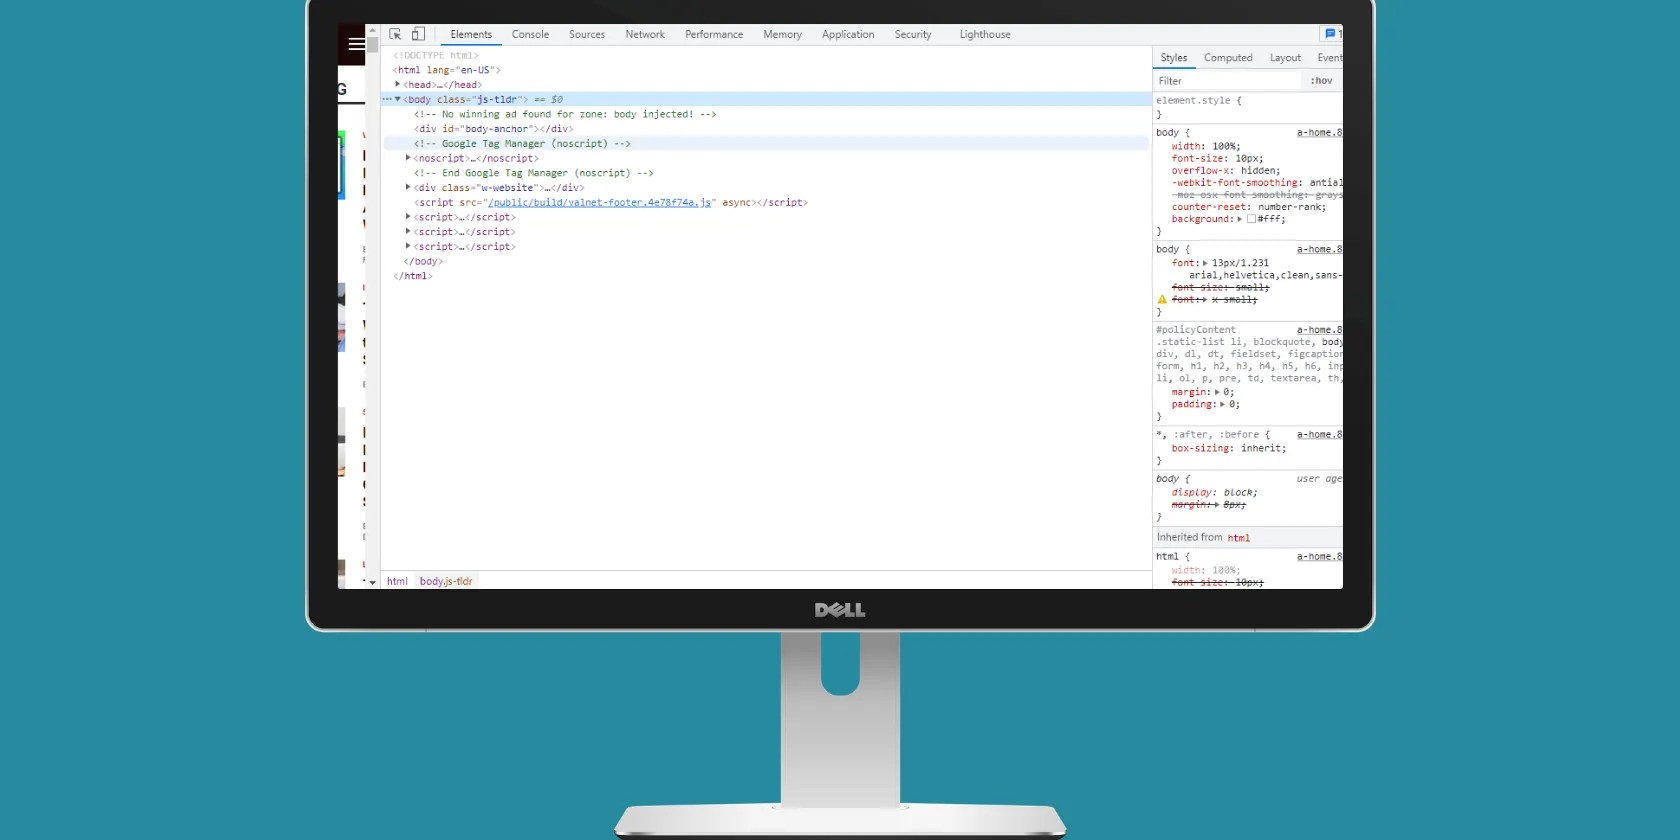Click the page scrollbar thumb
Viewport: 1680px width, 840px height.
[372, 45]
